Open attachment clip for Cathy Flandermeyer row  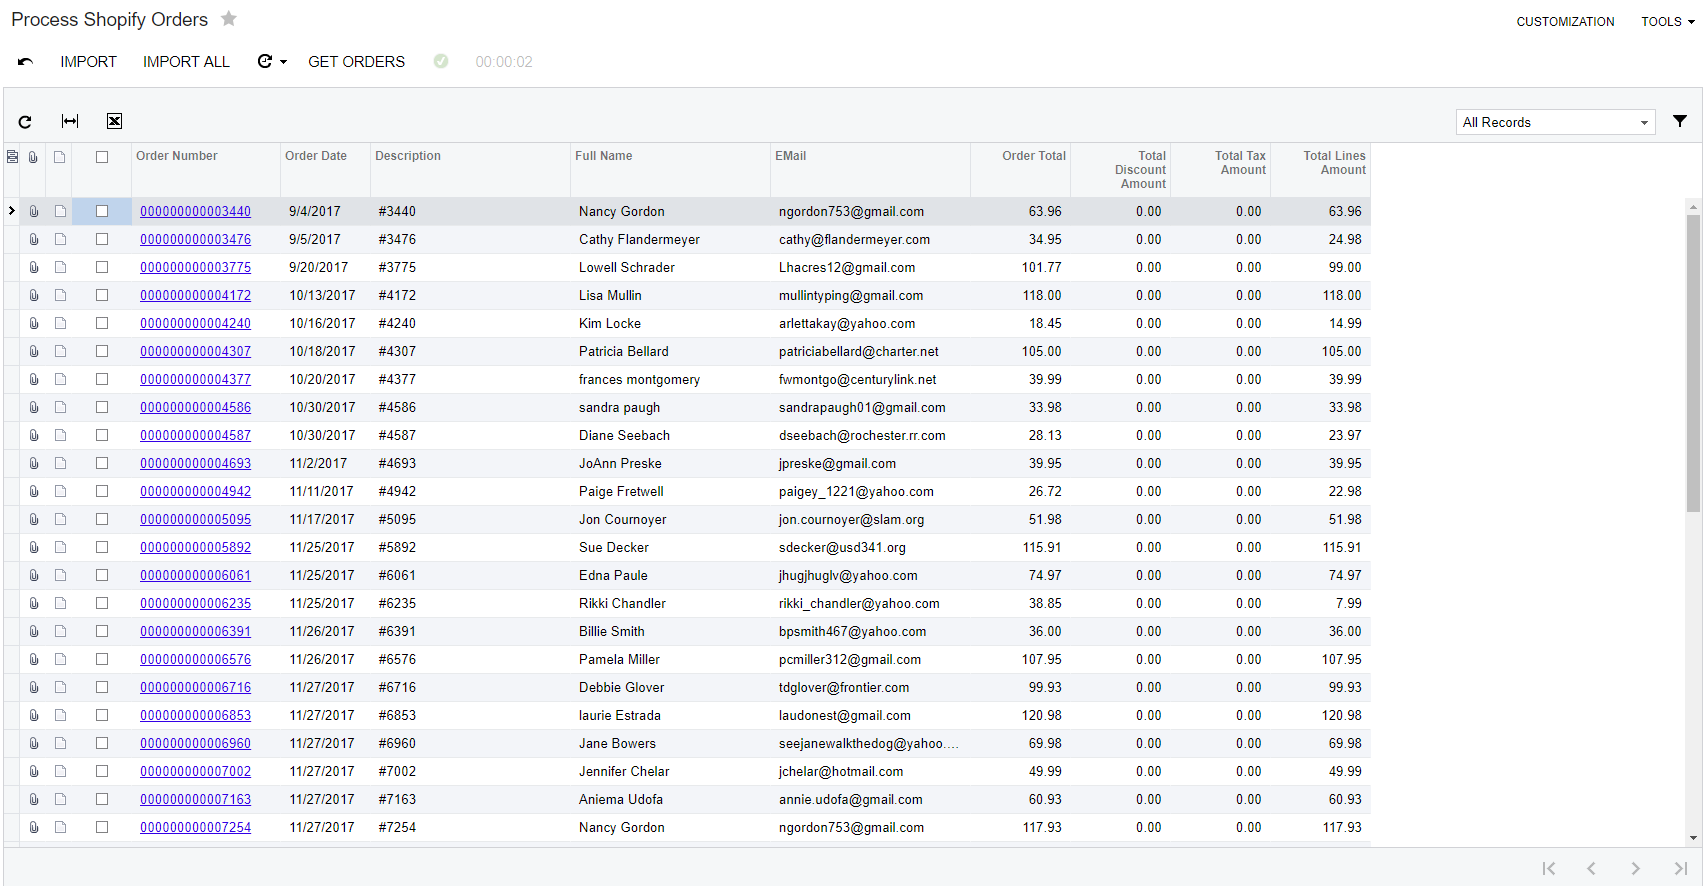coord(33,239)
